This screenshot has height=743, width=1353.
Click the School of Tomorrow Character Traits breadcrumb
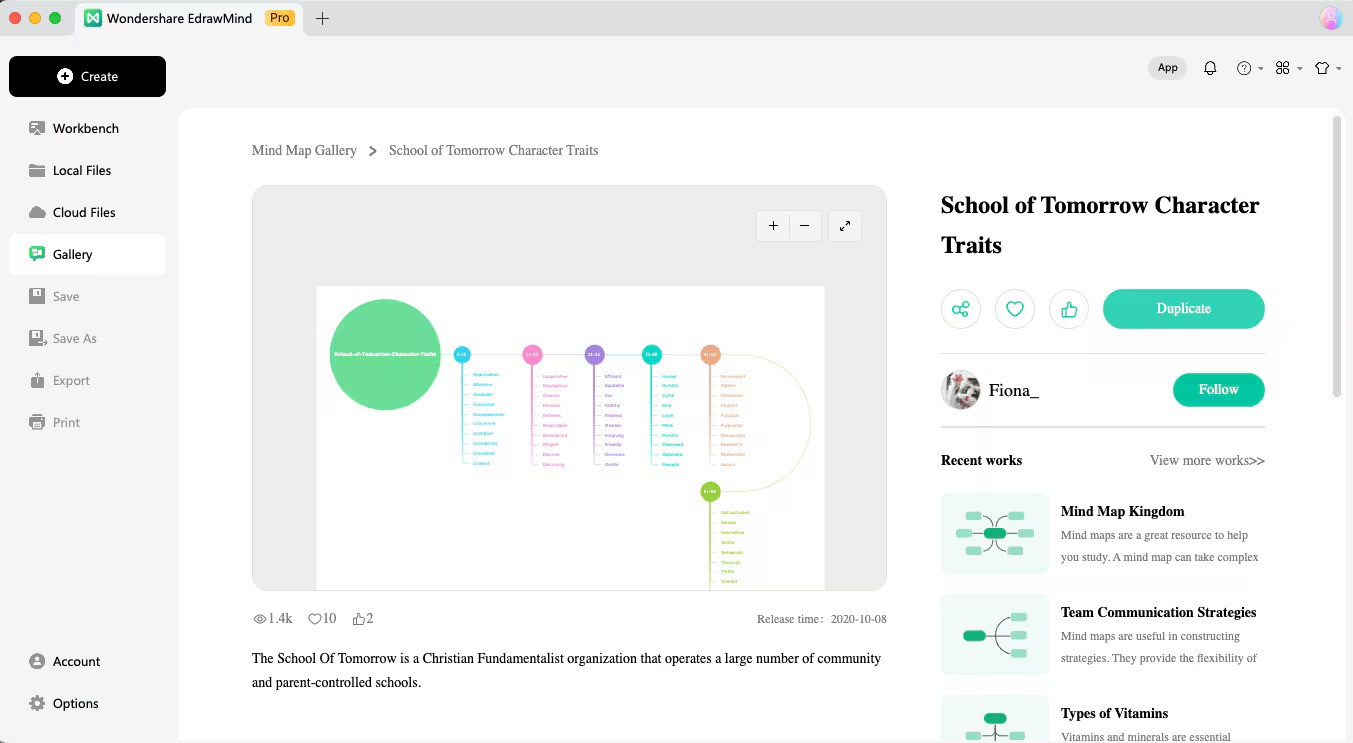[493, 150]
